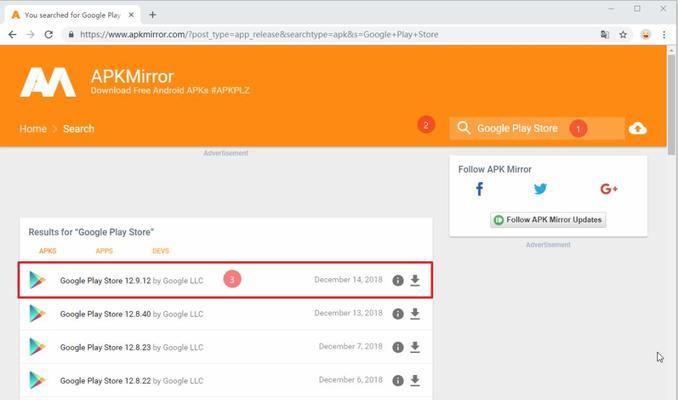The image size is (678, 400).
Task: Click Play Store app icon for 12.9.12
Action: [x=37, y=280]
